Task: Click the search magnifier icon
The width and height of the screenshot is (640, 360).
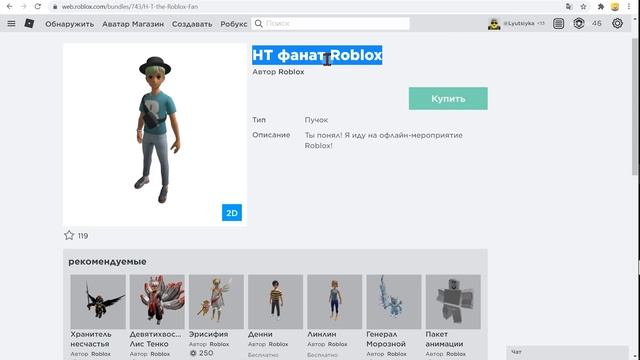Action: [x=258, y=24]
